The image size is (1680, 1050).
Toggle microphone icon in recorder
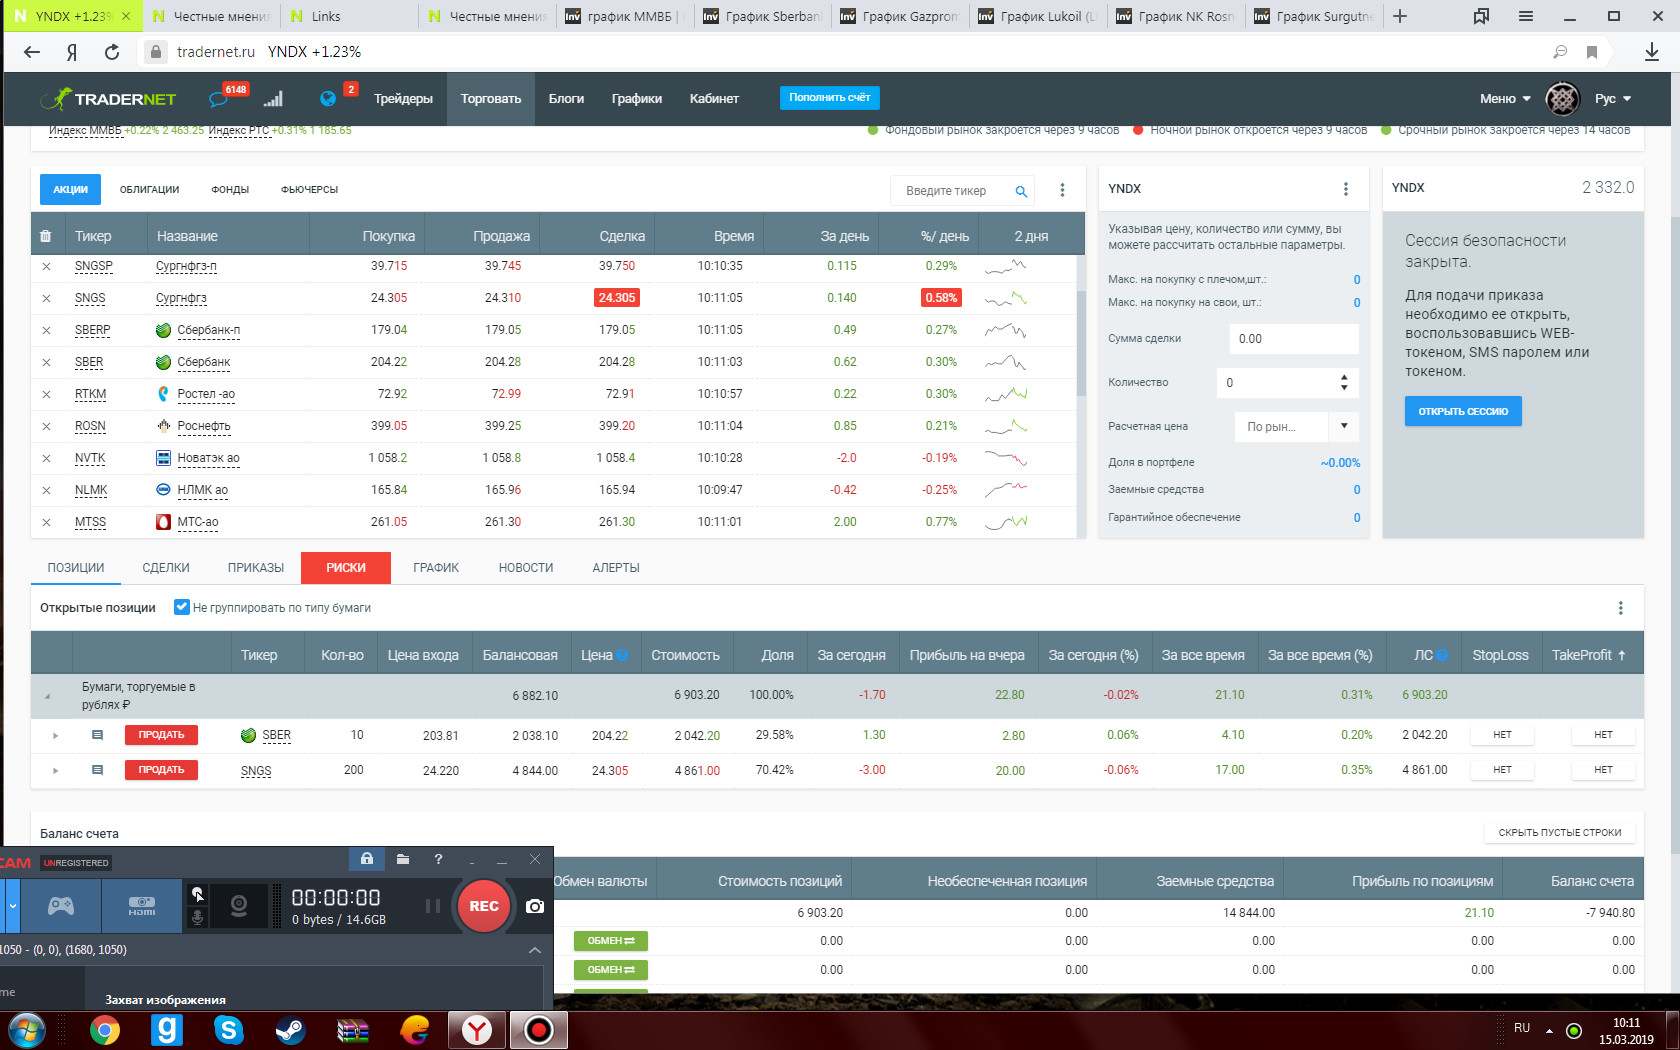pos(198,917)
